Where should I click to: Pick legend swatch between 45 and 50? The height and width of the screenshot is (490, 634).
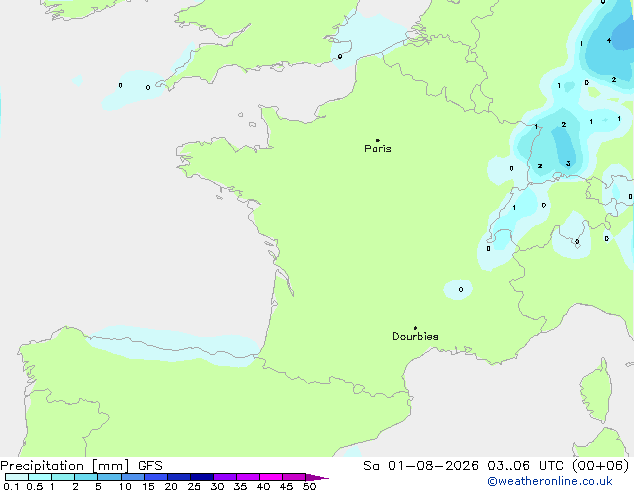294,477
